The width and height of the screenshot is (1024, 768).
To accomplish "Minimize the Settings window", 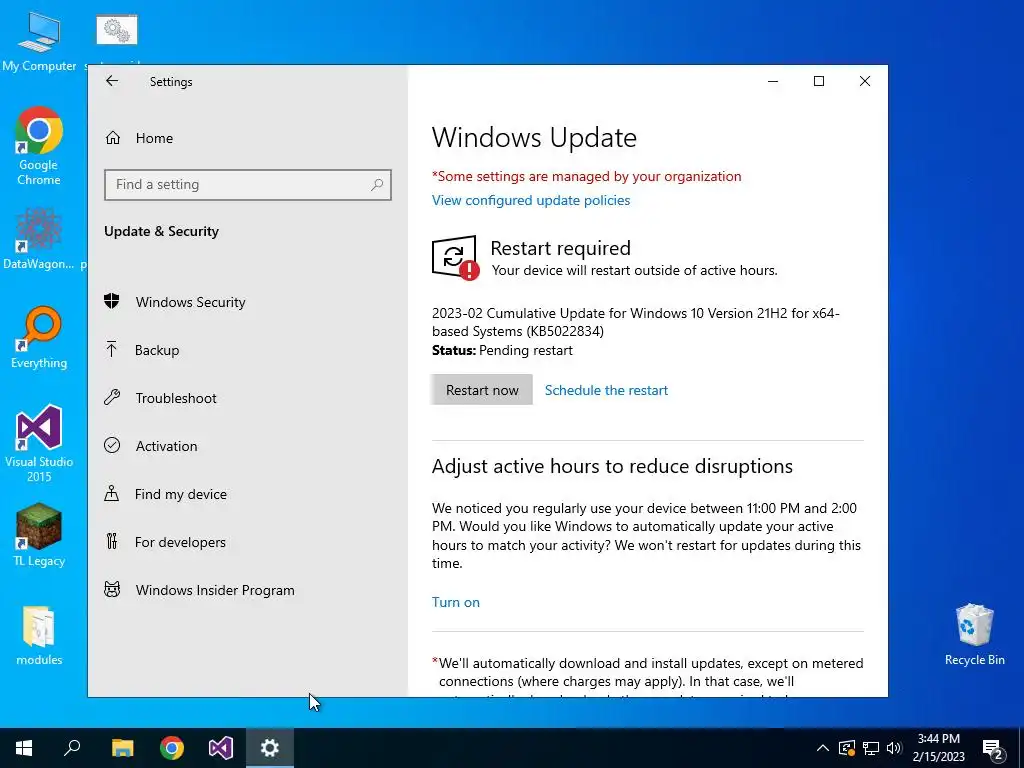I will point(773,81).
